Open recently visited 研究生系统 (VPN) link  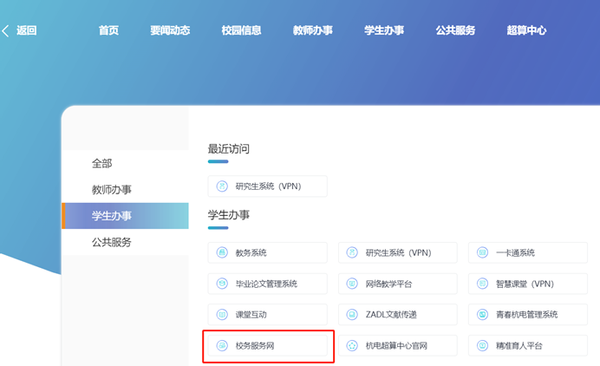point(267,186)
